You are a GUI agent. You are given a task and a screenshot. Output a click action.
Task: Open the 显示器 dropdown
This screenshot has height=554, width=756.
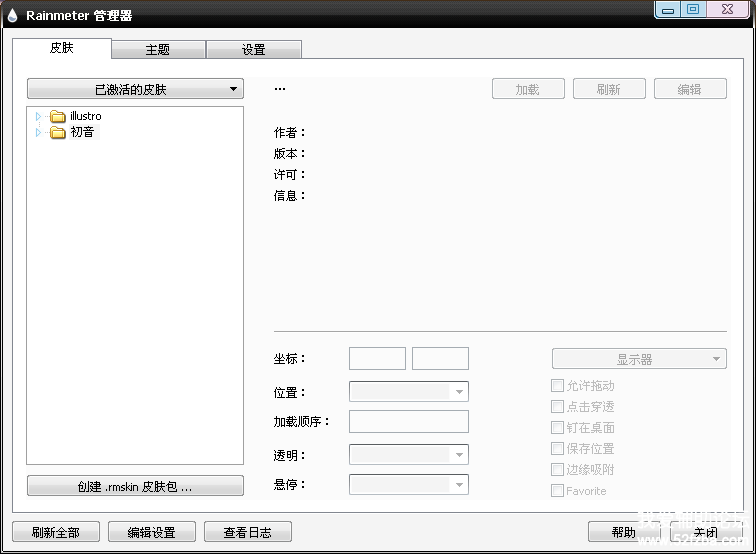pos(639,359)
